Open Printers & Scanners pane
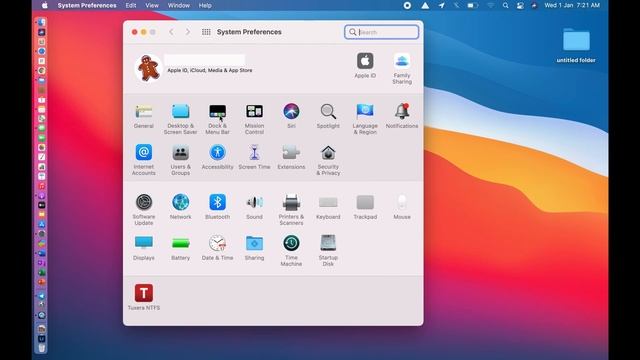The image size is (640, 360). point(291,210)
